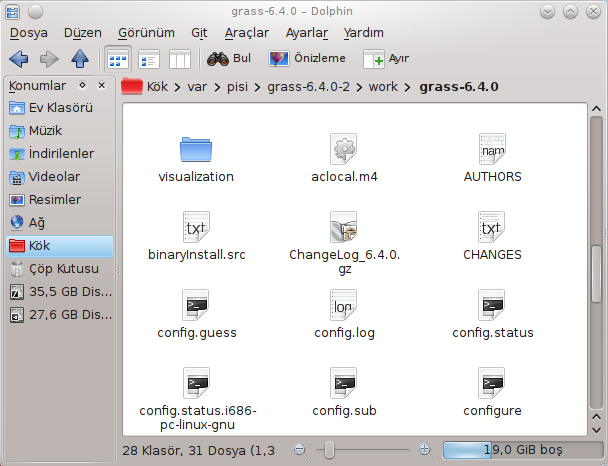608x466 pixels.
Task: Open Ev Klasörü in places panel
Action: pos(60,108)
